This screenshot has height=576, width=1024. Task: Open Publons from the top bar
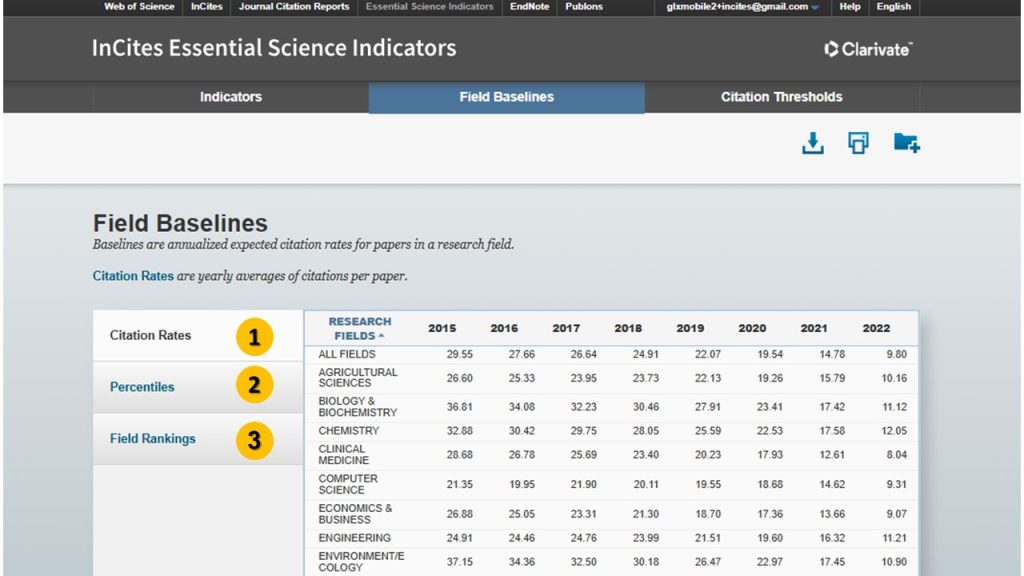584,7
